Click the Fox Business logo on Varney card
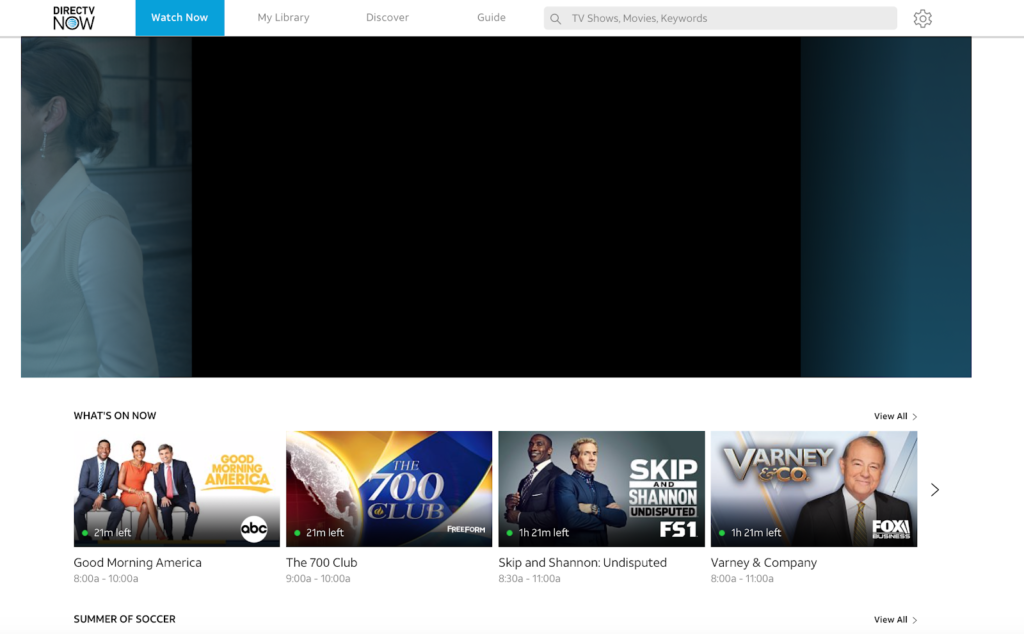This screenshot has width=1024, height=634. tap(891, 528)
